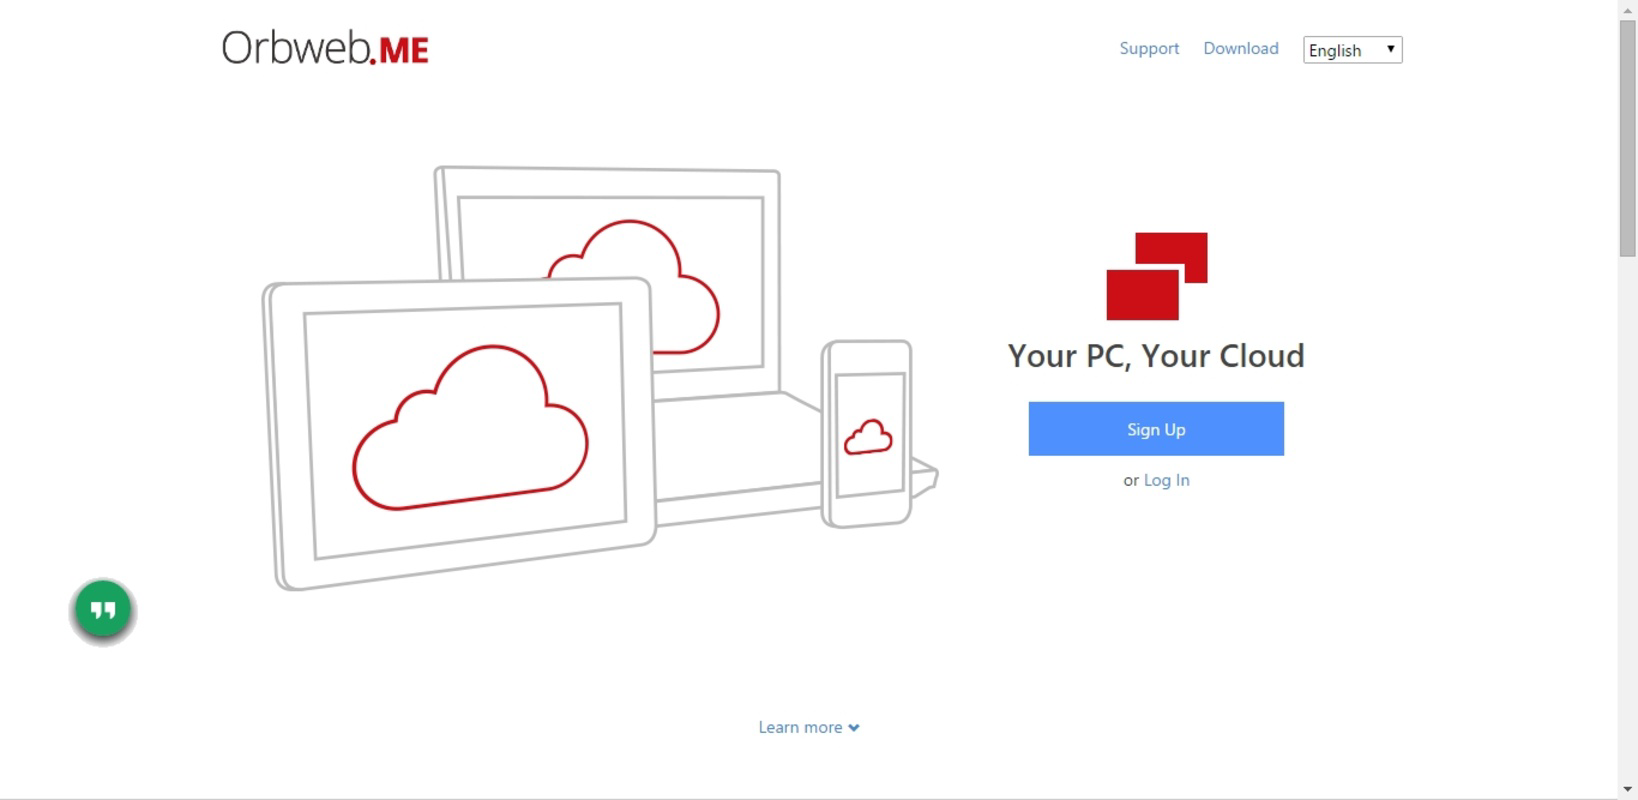Click the scrollbar up arrow
Viewport: 1638px width, 800px height.
coord(1628,8)
